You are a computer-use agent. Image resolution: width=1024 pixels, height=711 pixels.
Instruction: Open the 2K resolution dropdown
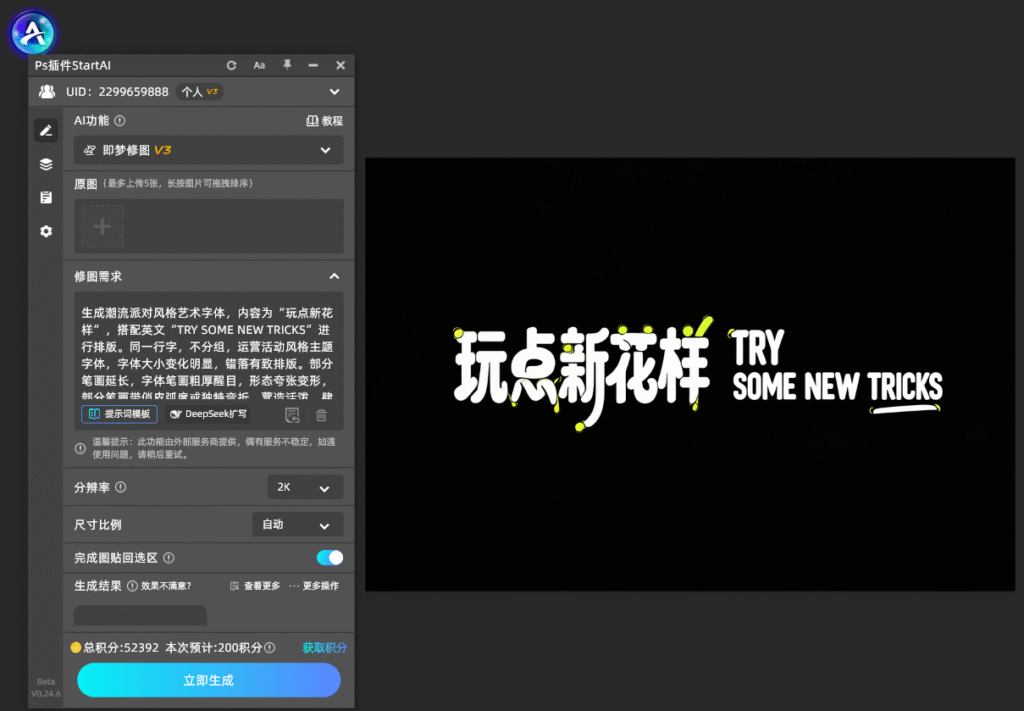click(x=305, y=487)
